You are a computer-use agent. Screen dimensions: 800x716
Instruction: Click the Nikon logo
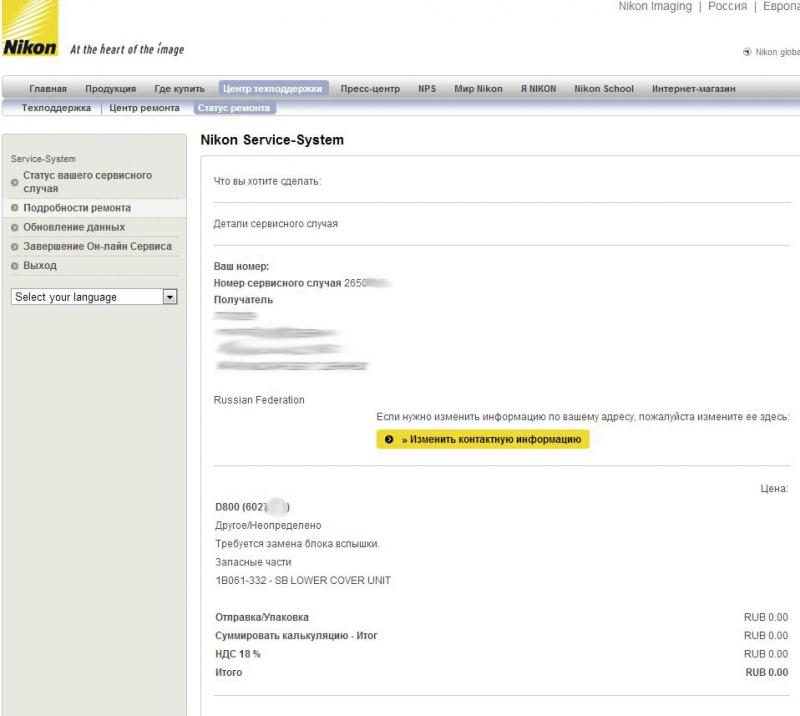point(30,28)
